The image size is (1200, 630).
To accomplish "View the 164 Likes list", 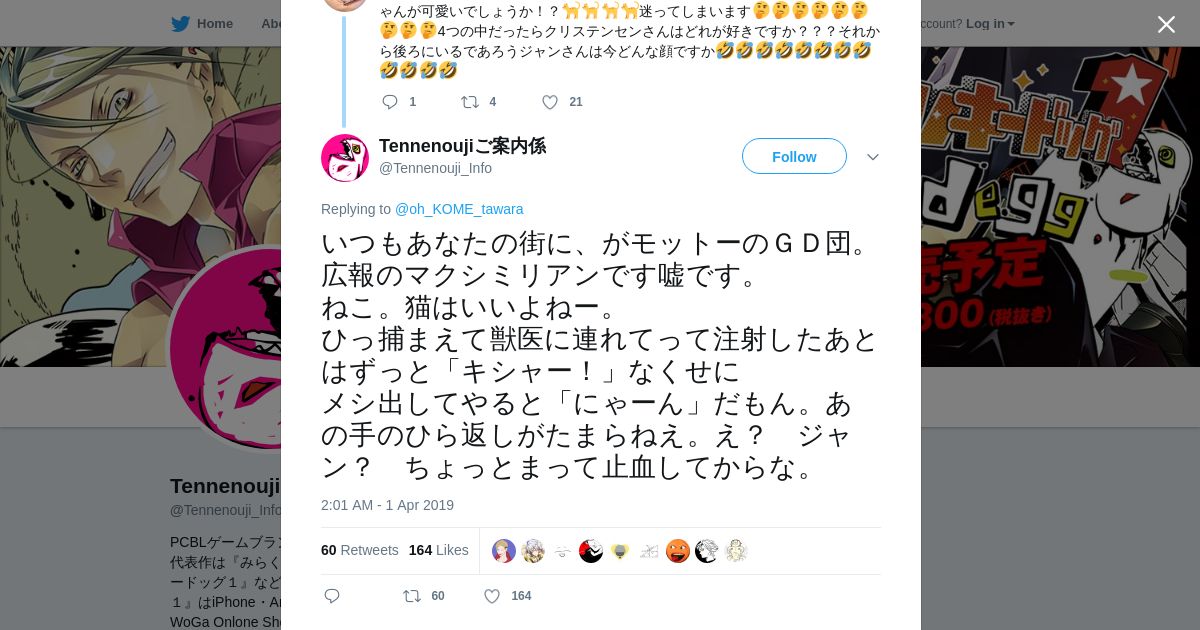I will coord(438,550).
